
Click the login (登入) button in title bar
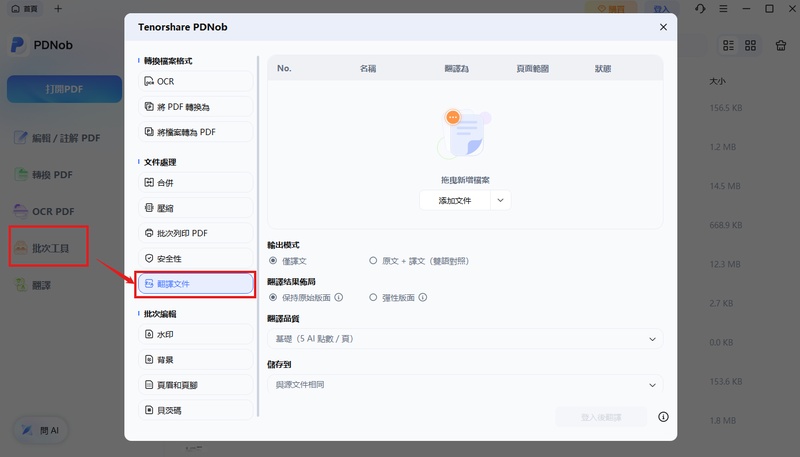pos(662,9)
